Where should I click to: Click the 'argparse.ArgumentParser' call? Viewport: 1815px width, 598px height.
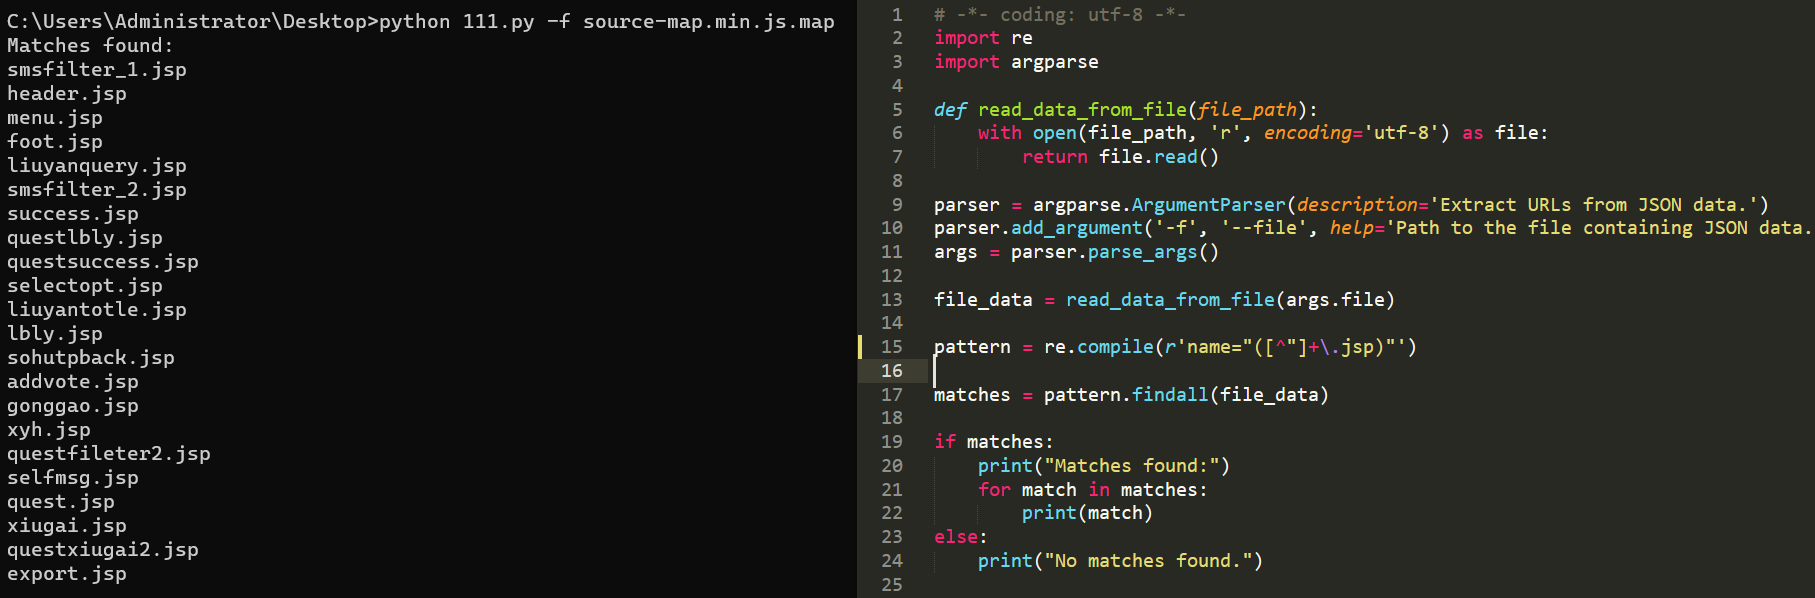click(x=1158, y=205)
